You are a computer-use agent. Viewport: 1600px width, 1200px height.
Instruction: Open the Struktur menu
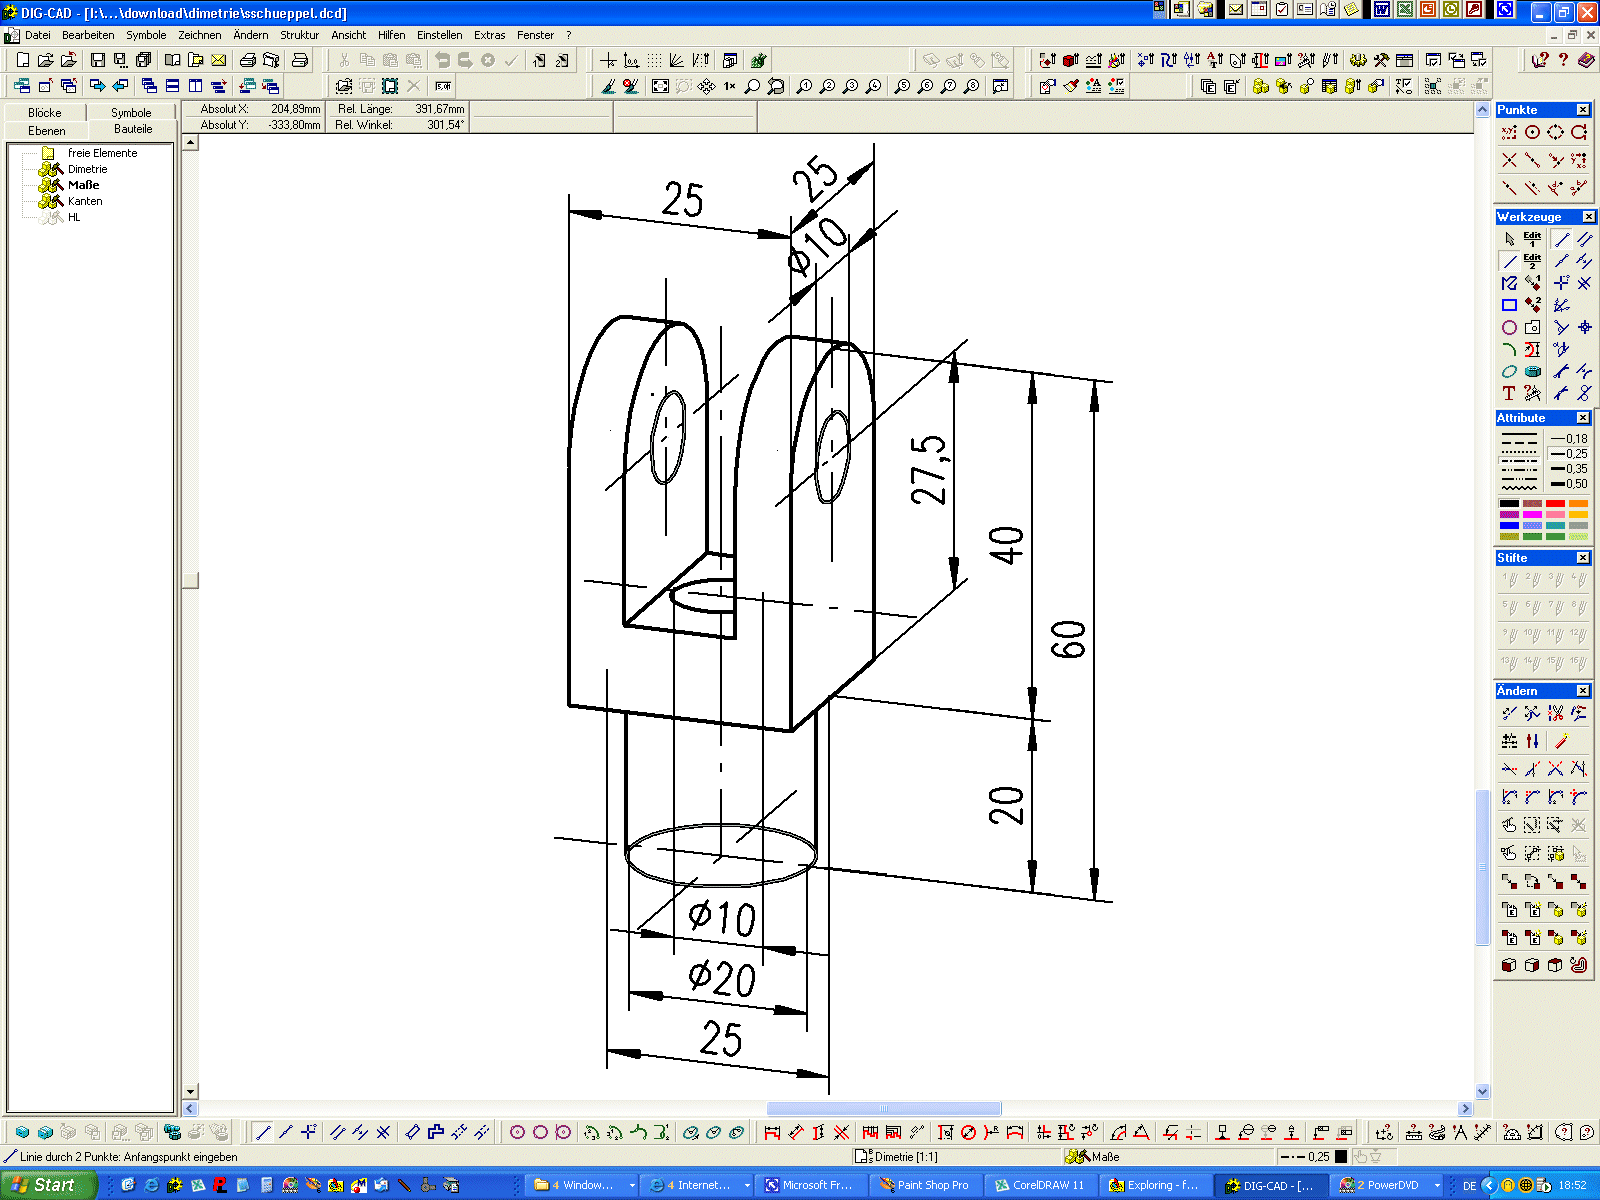[299, 35]
